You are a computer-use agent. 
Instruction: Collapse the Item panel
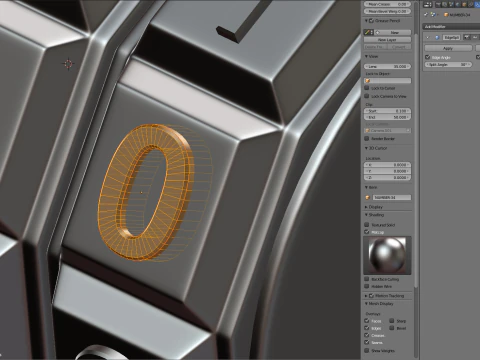(366, 187)
